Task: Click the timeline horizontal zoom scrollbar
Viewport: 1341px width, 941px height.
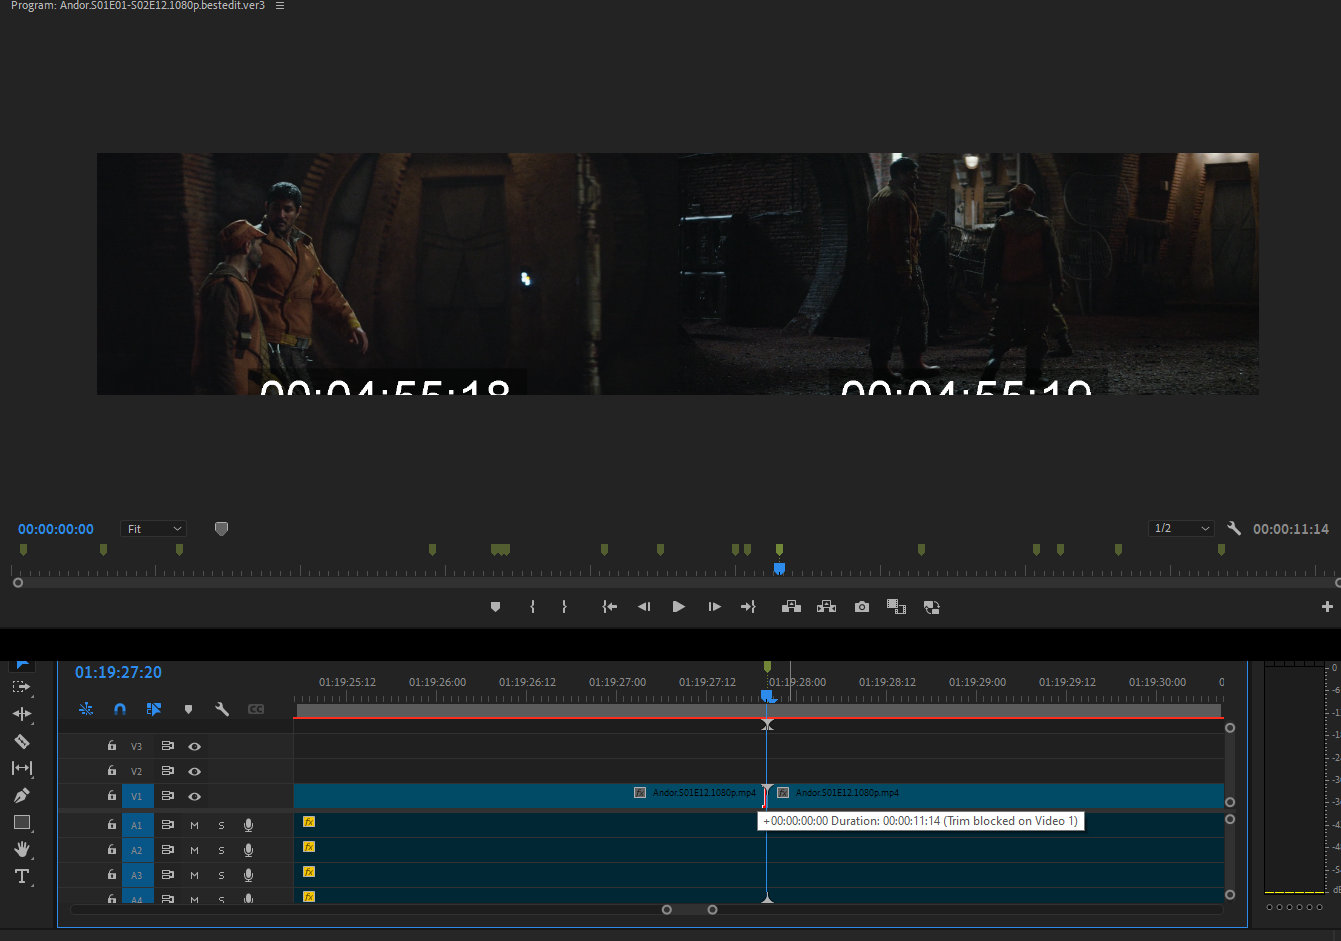Action: point(689,909)
